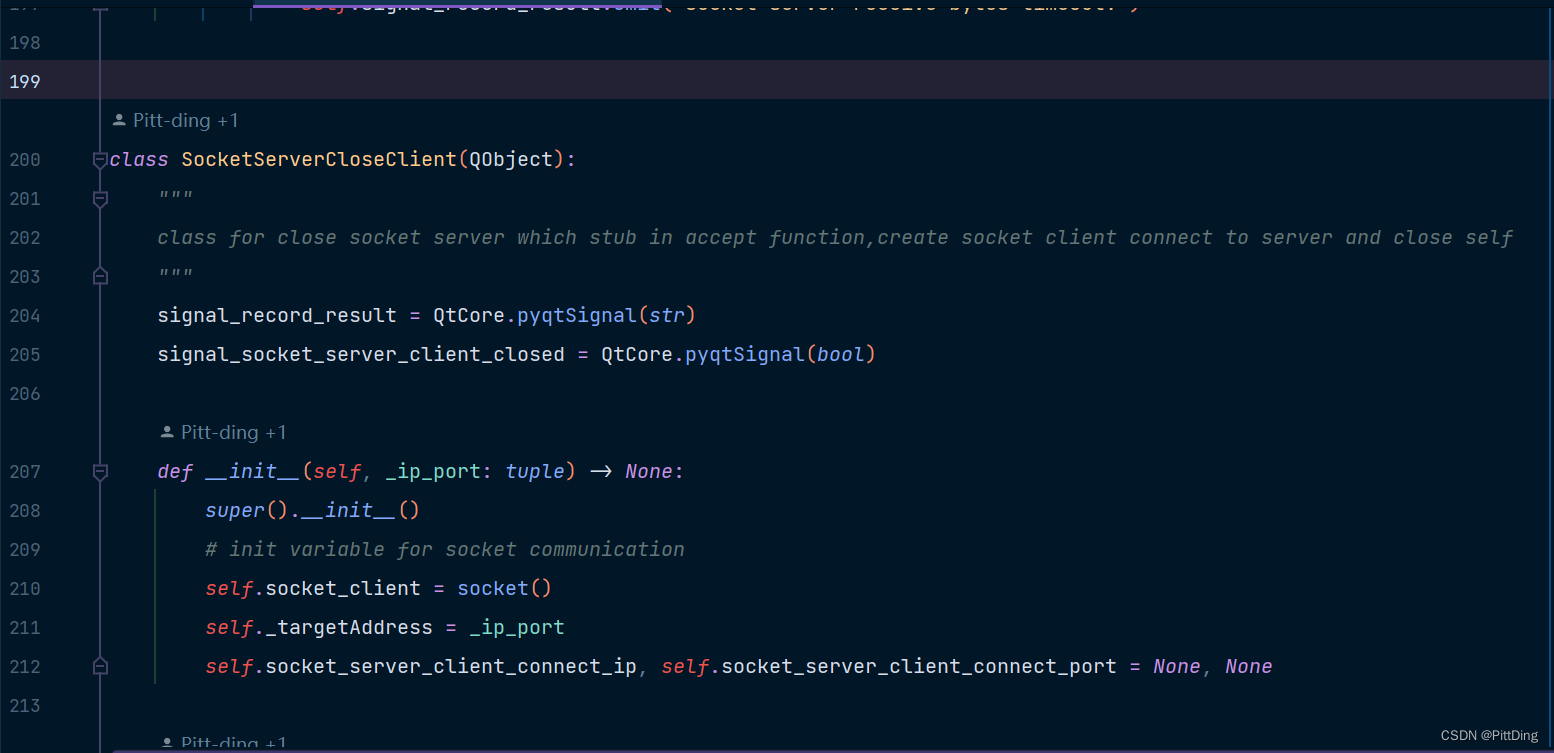Viewport: 1554px width, 753px height.
Task: Click socket_server_client_connect_ip attribute
Action: click(451, 667)
